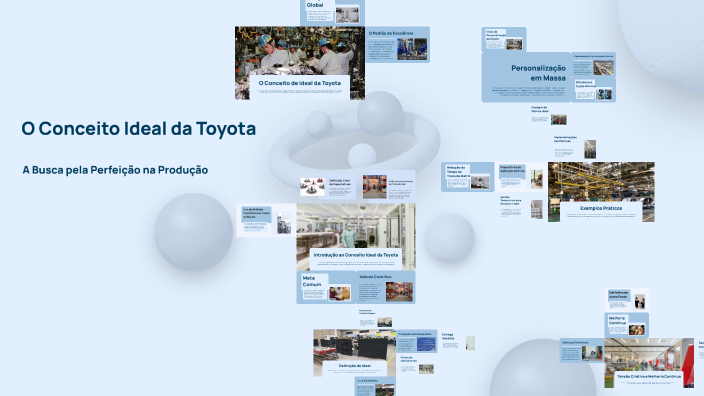Open the 'Definição de Ideal' topic slide
Viewport: 704px width, 396px height.
pos(355,353)
